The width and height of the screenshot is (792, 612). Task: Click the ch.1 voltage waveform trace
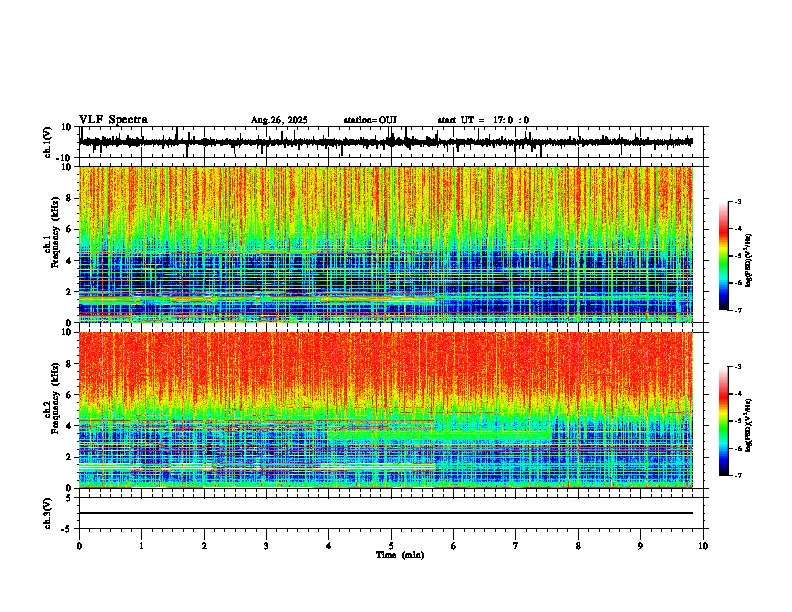tap(385, 142)
